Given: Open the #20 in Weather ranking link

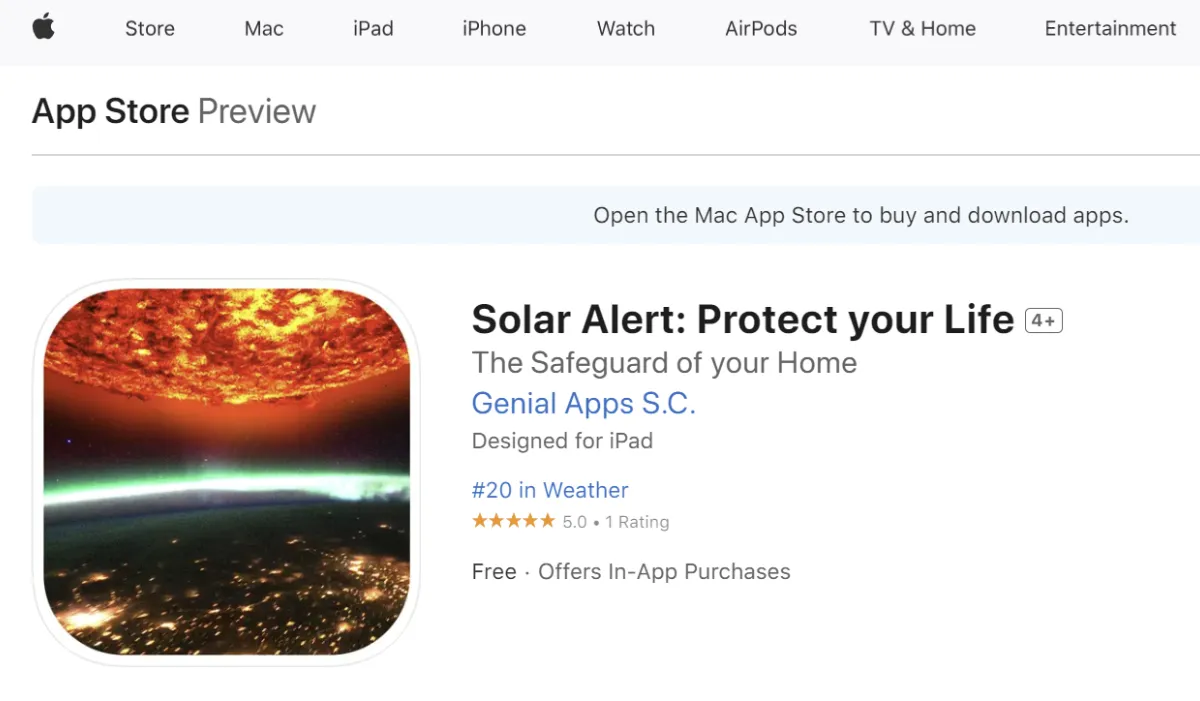Looking at the screenshot, I should (x=550, y=490).
